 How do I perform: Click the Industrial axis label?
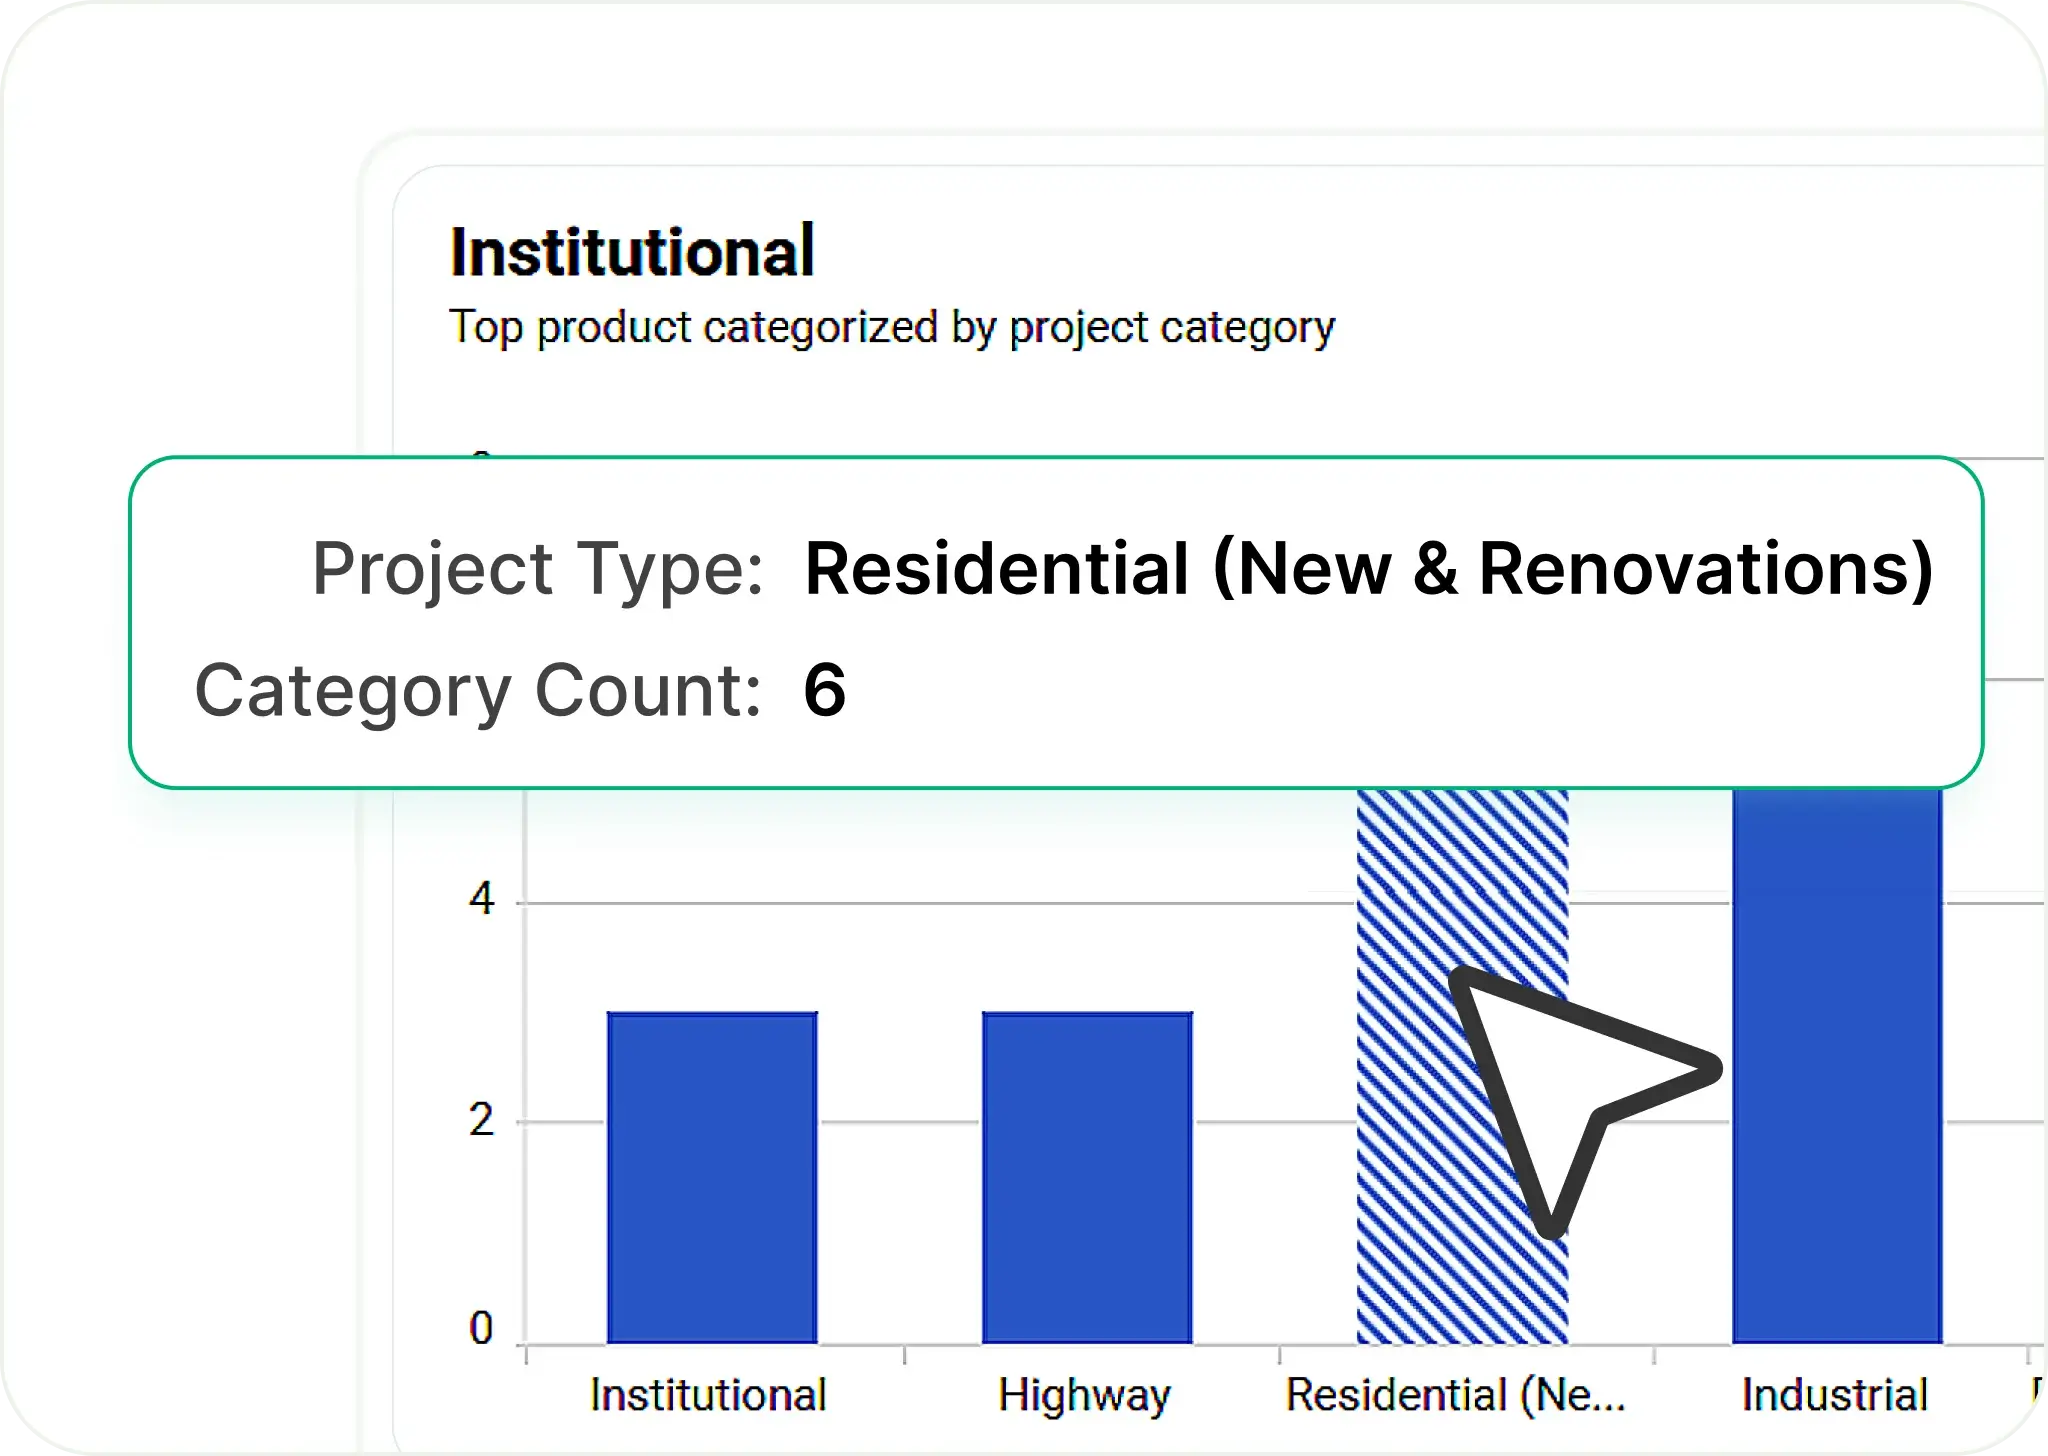pyautogui.click(x=1833, y=1392)
